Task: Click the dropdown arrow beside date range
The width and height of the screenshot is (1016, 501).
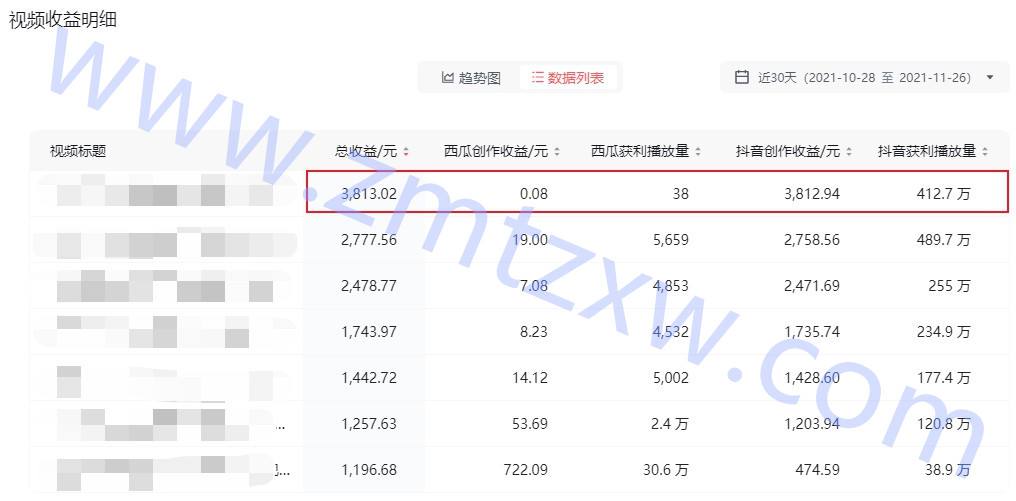Action: [989, 77]
